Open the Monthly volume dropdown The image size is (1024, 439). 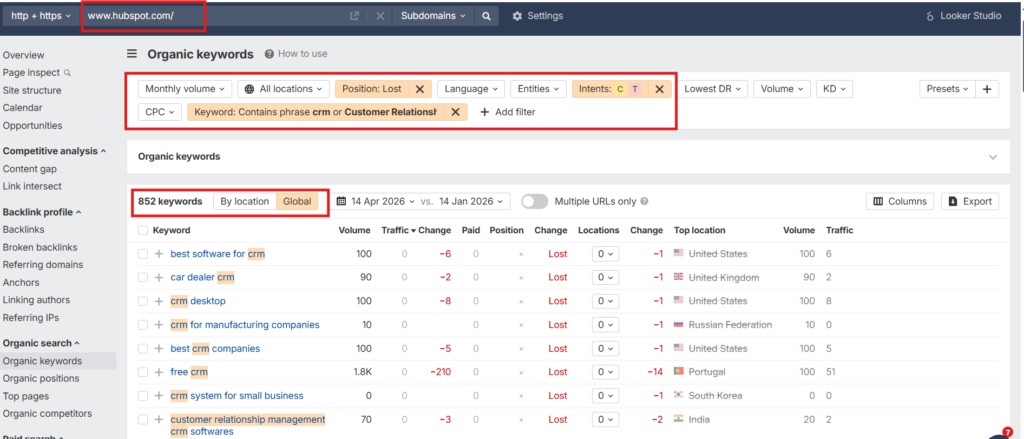(x=185, y=89)
